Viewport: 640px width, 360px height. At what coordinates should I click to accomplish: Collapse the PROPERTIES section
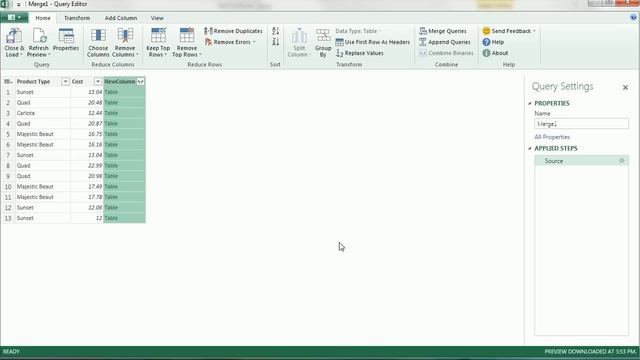tap(530, 103)
